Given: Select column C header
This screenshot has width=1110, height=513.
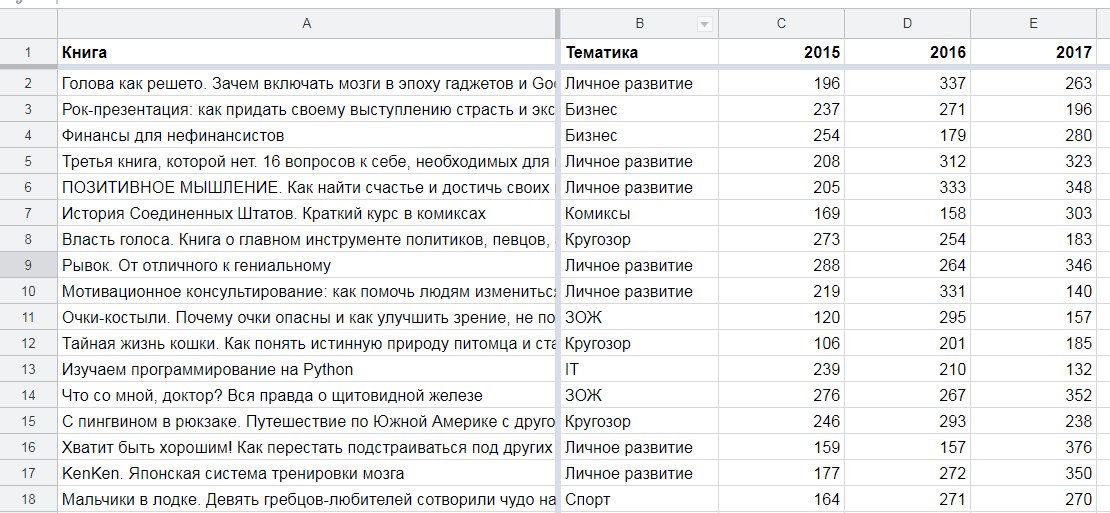Looking at the screenshot, I should click(781, 24).
